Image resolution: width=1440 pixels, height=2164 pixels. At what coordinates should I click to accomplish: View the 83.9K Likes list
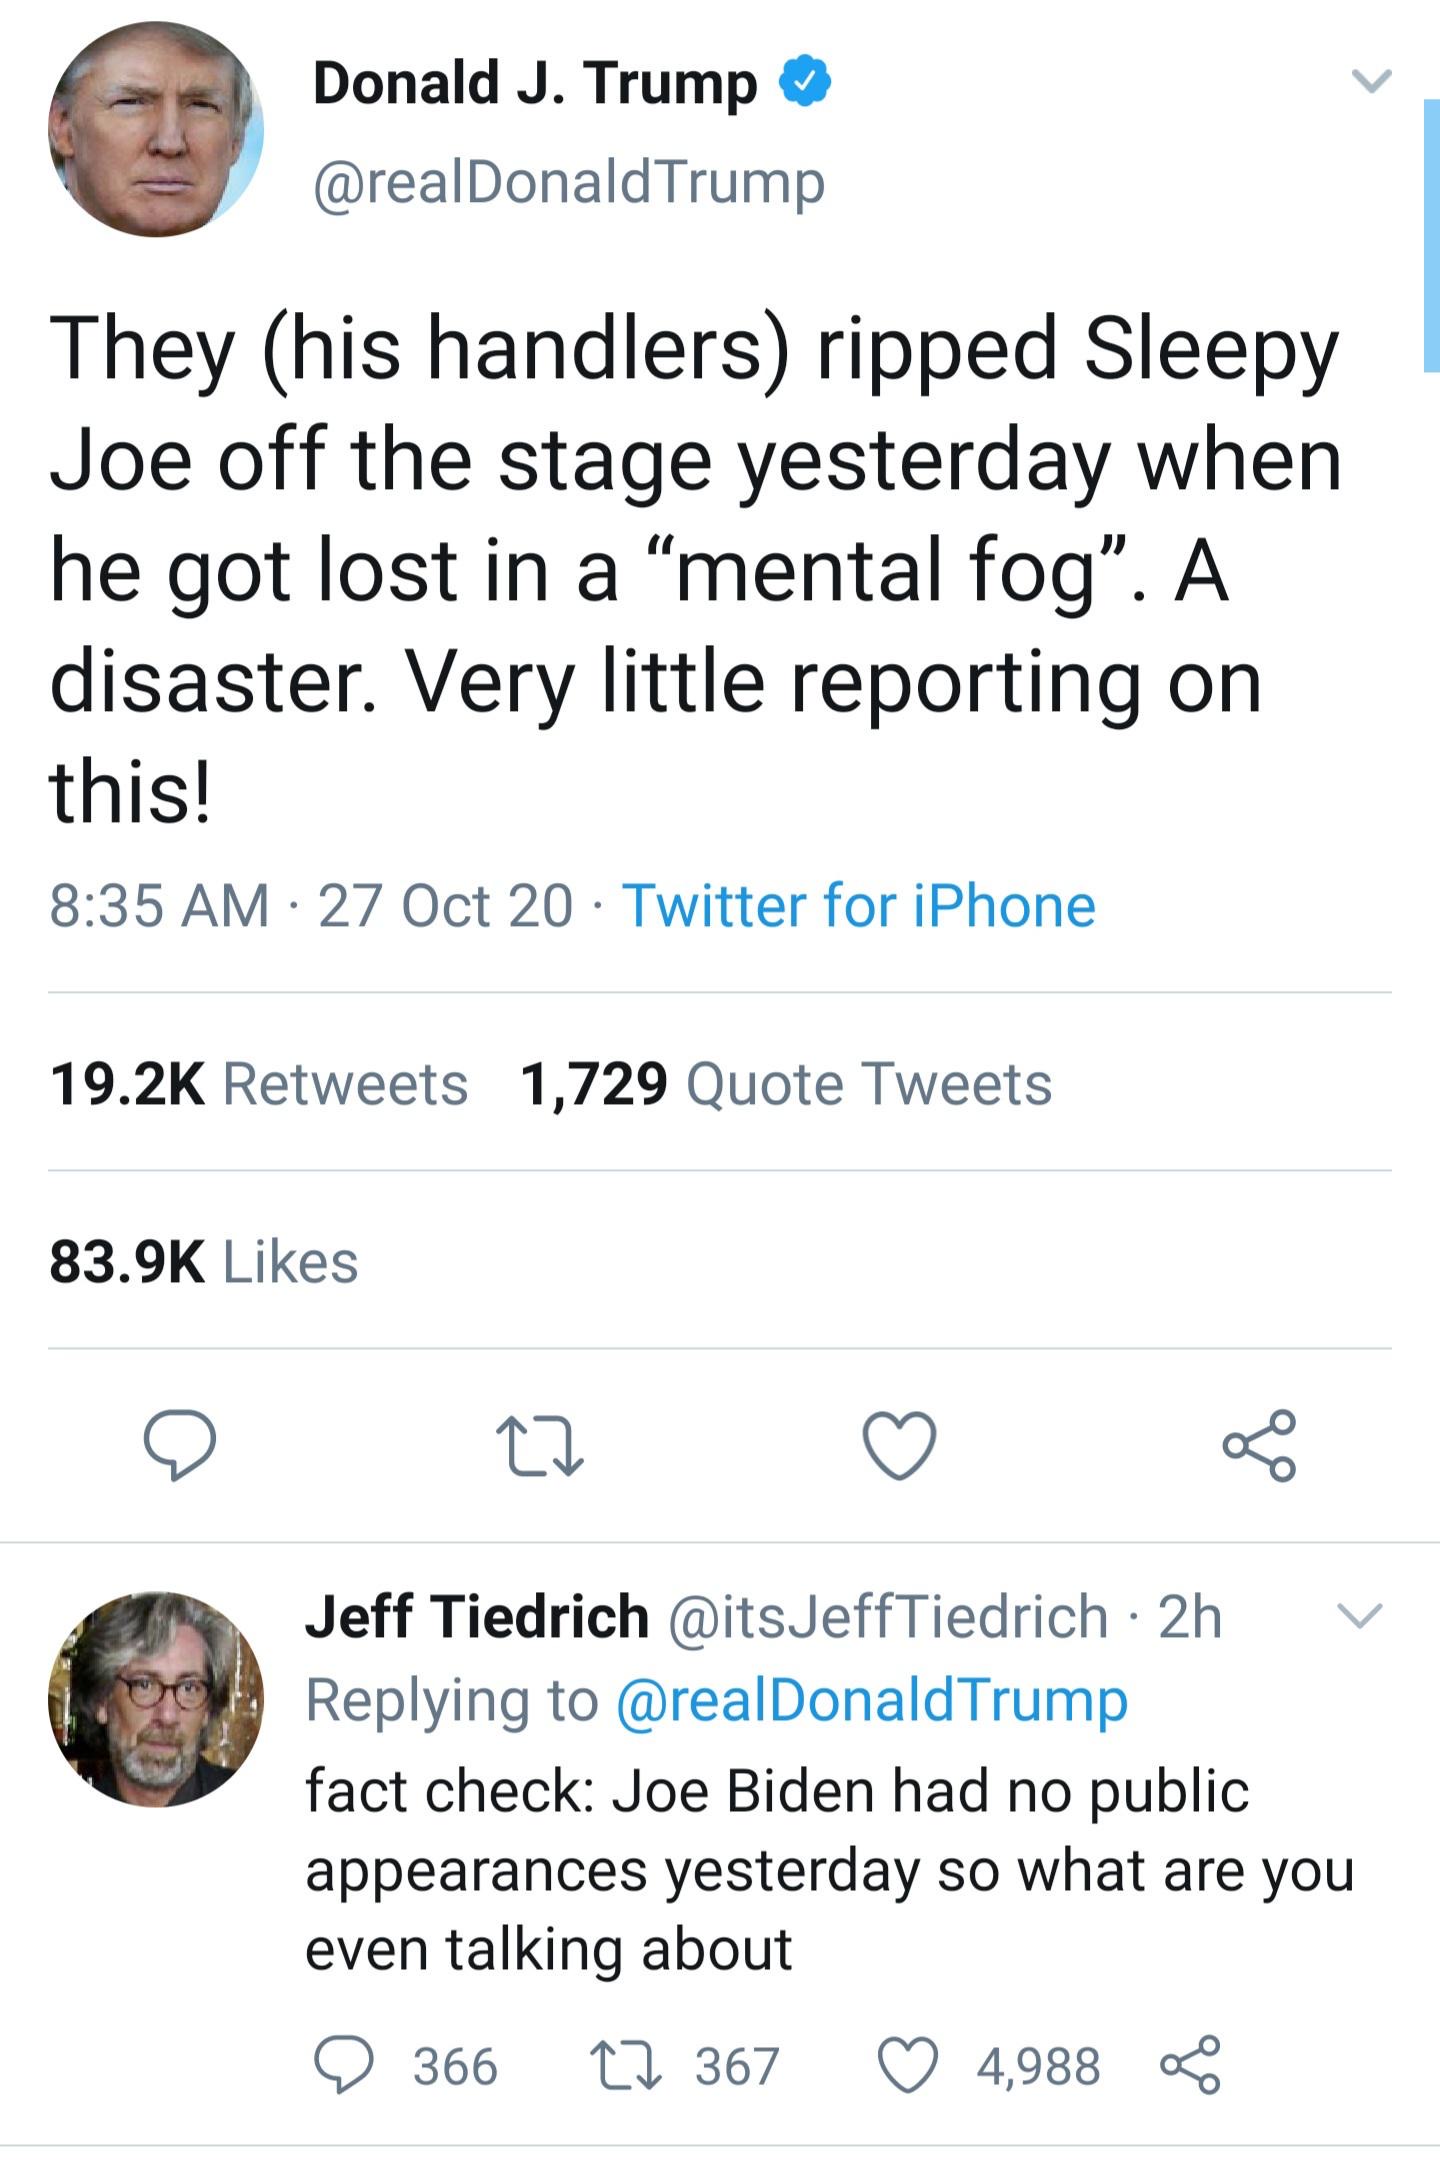204,1261
